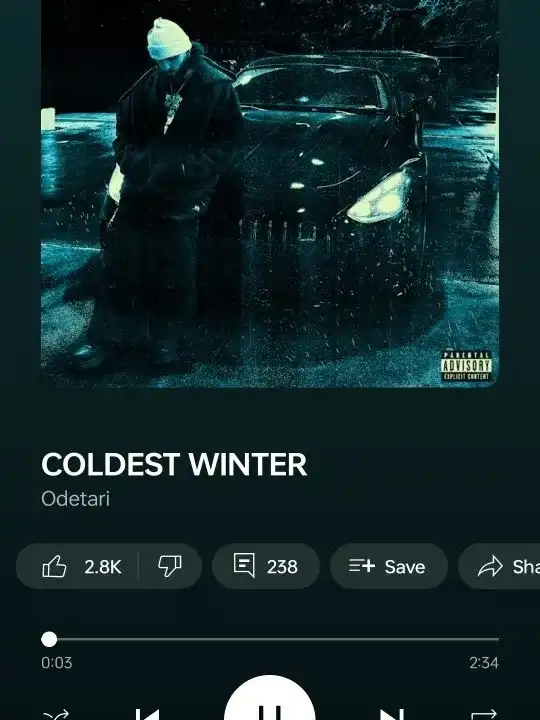
Task: Click the unplayed part of the progress bar
Action: (278, 639)
